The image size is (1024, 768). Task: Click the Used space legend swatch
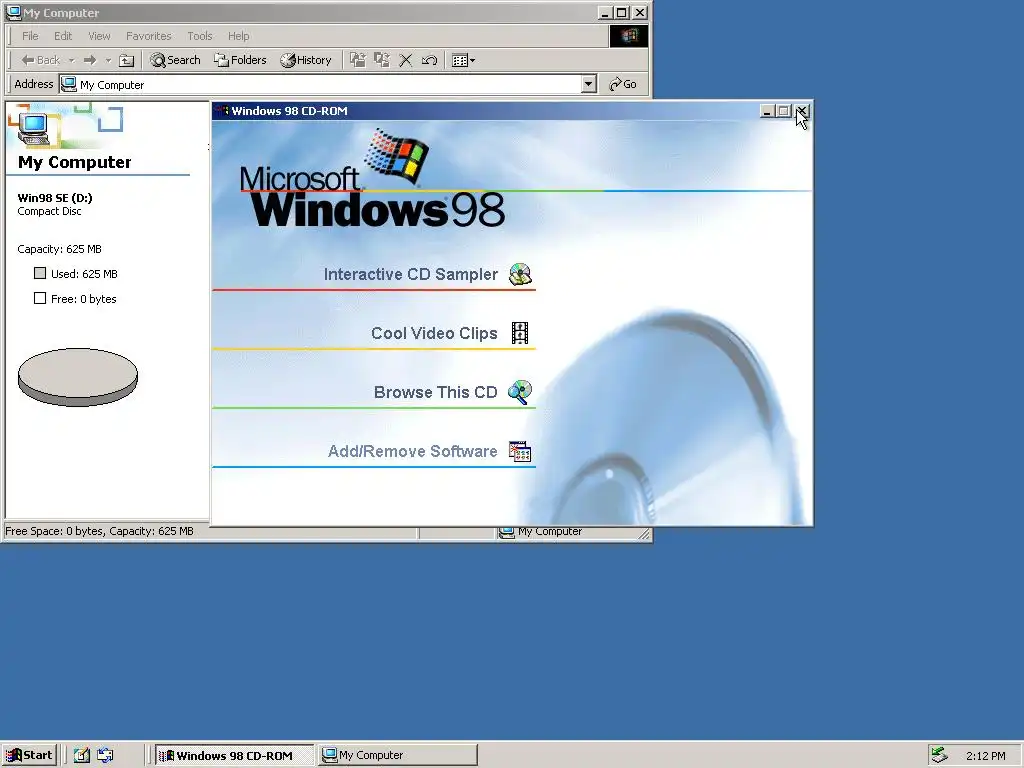[x=40, y=273]
